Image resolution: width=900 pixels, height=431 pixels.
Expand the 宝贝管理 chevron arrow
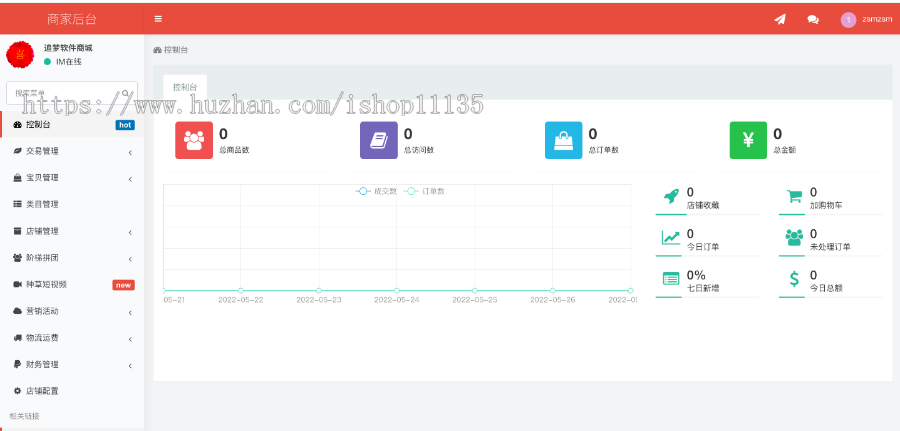(x=130, y=179)
